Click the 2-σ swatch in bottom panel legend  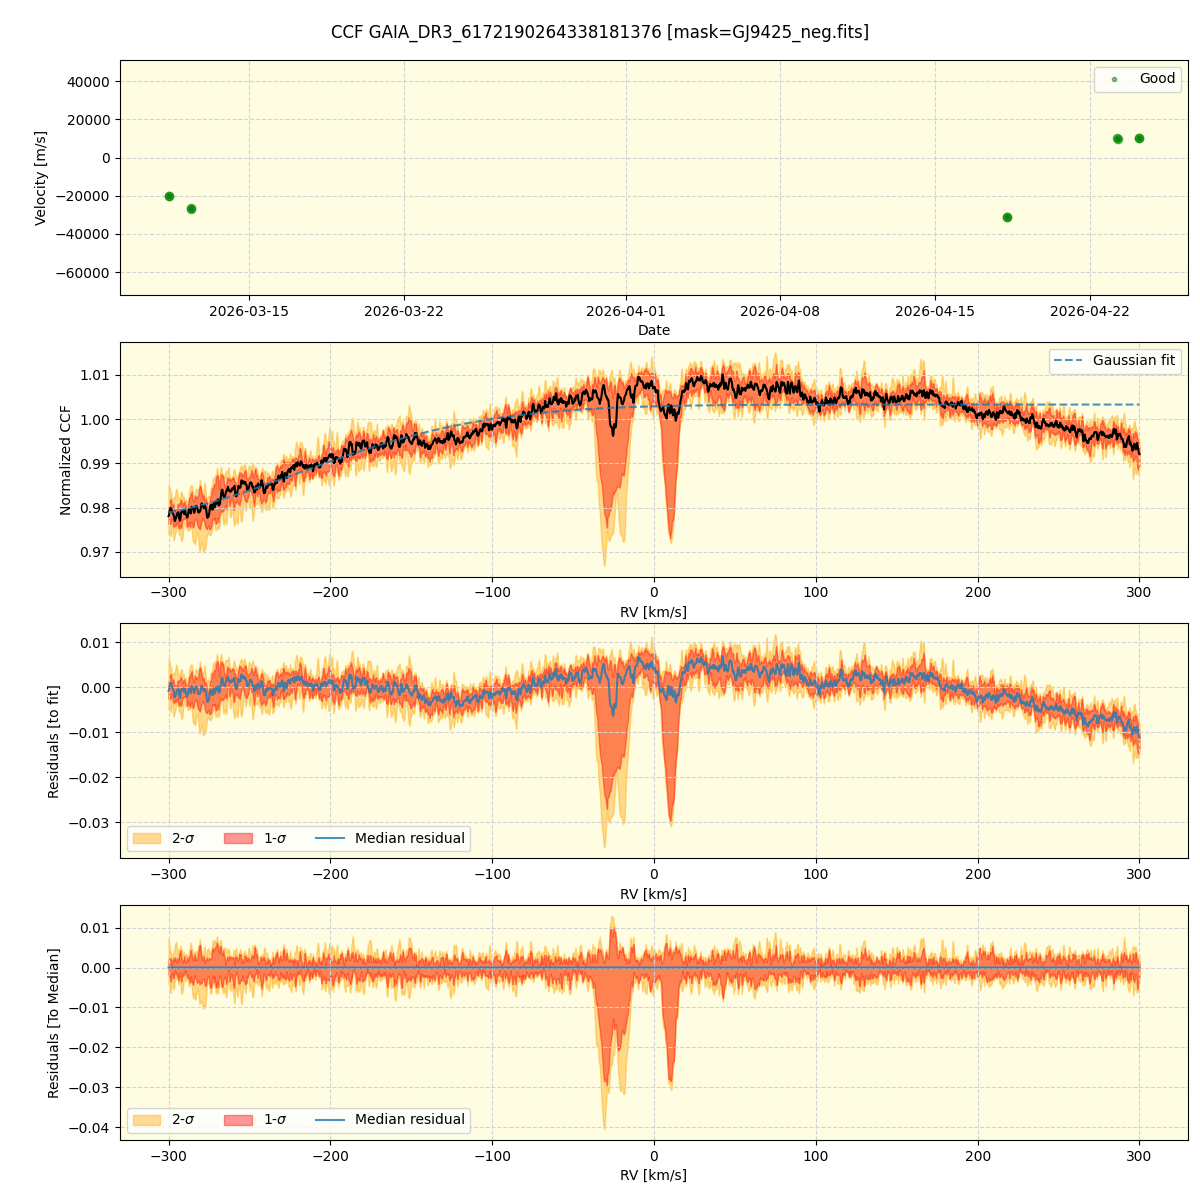(146, 1120)
